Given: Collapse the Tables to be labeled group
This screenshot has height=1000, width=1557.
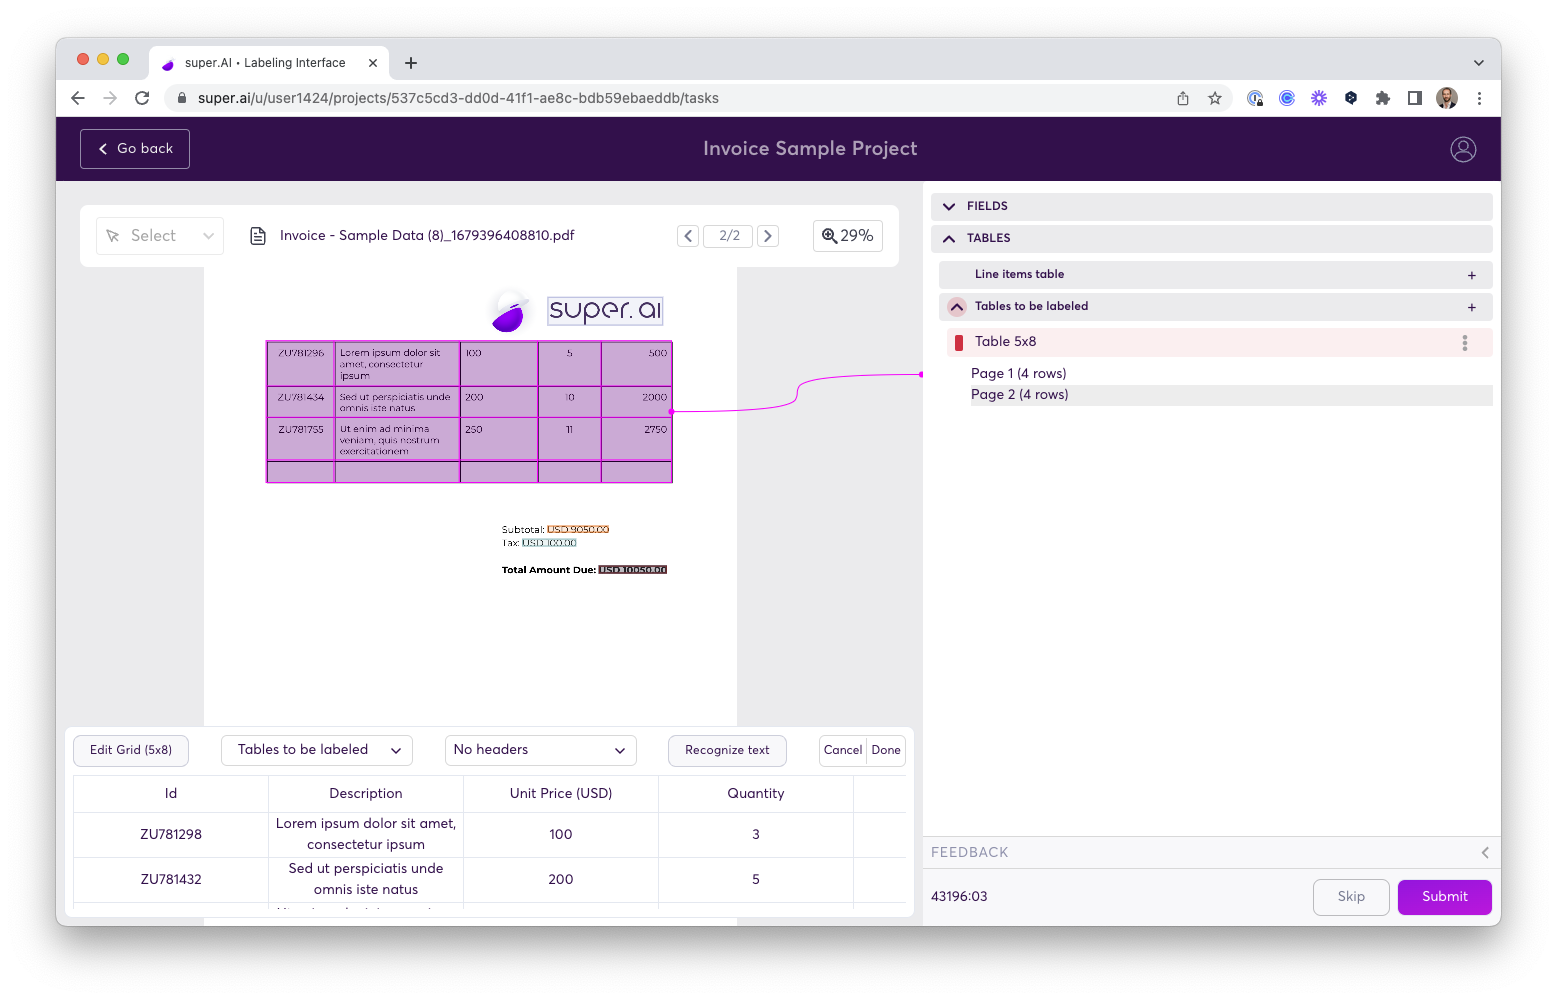Looking at the screenshot, I should [x=957, y=307].
